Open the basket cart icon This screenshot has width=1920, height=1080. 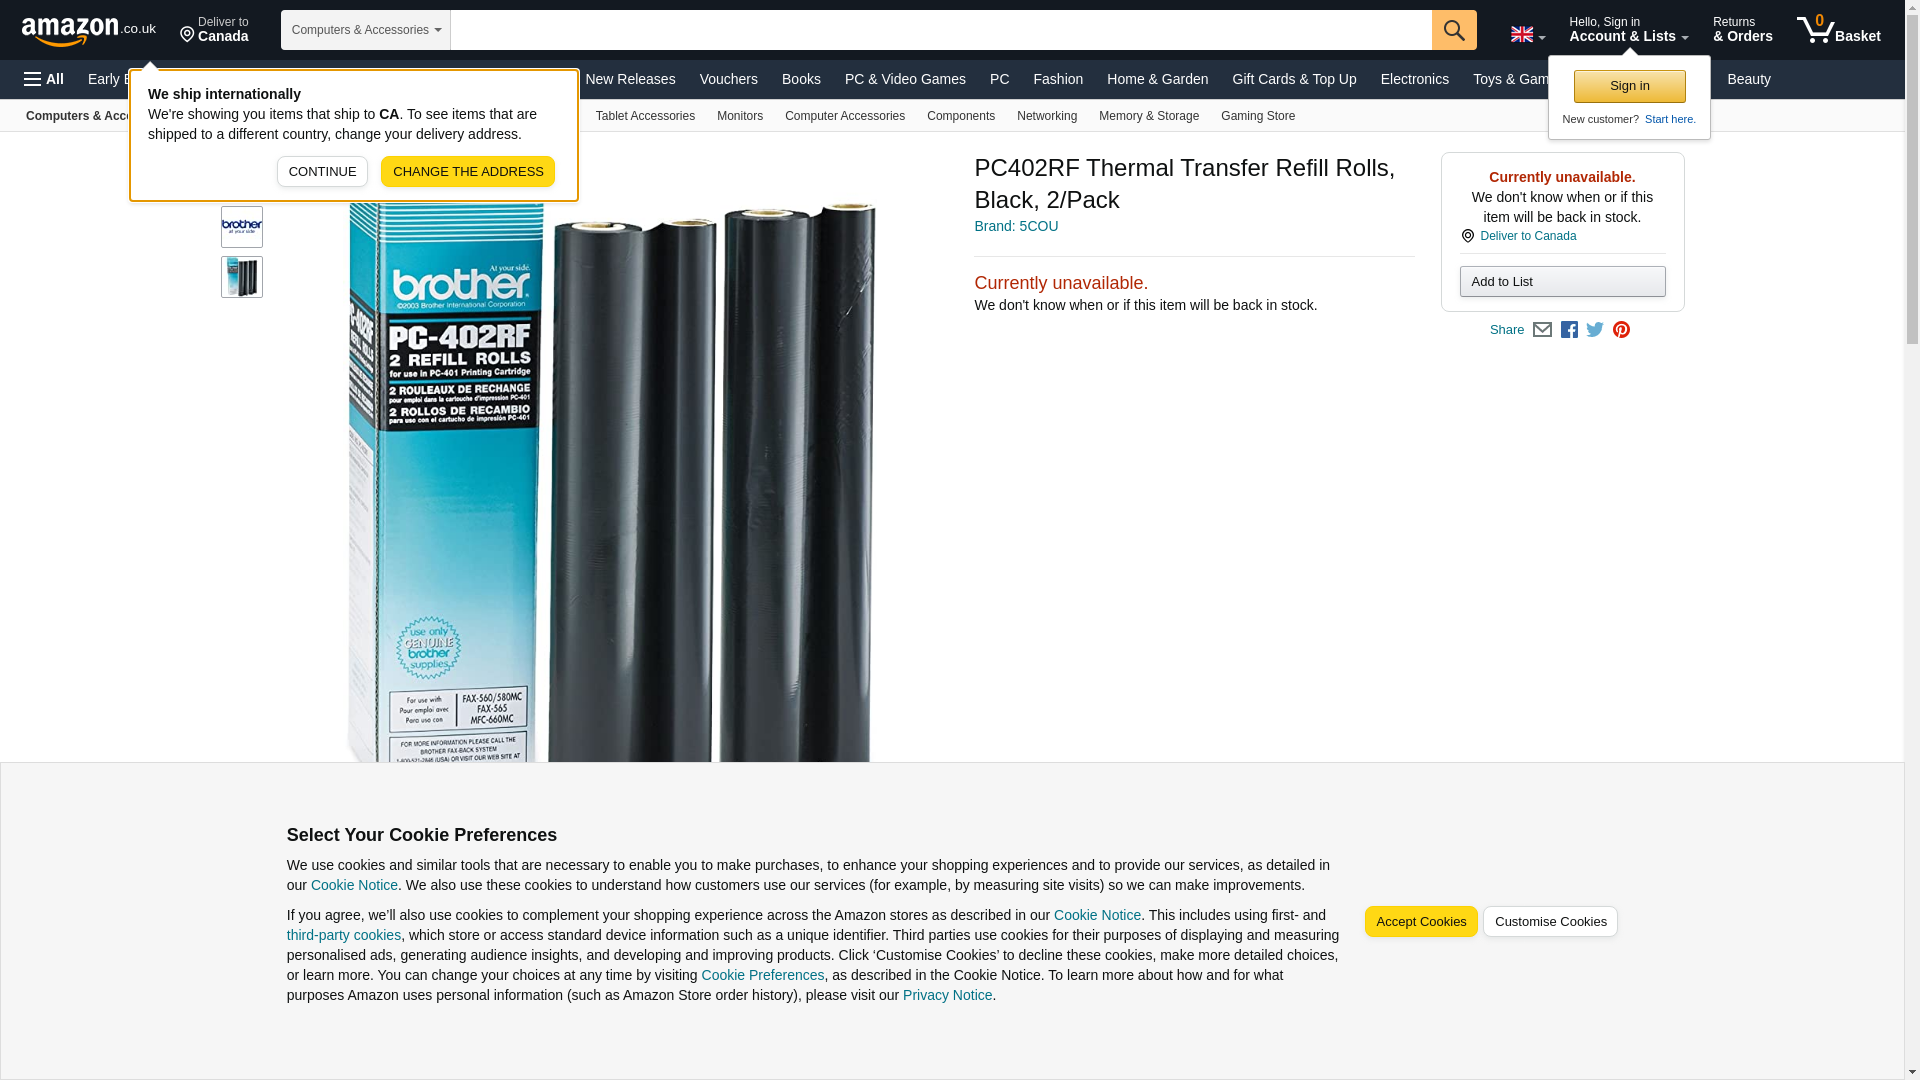coord(1838,30)
